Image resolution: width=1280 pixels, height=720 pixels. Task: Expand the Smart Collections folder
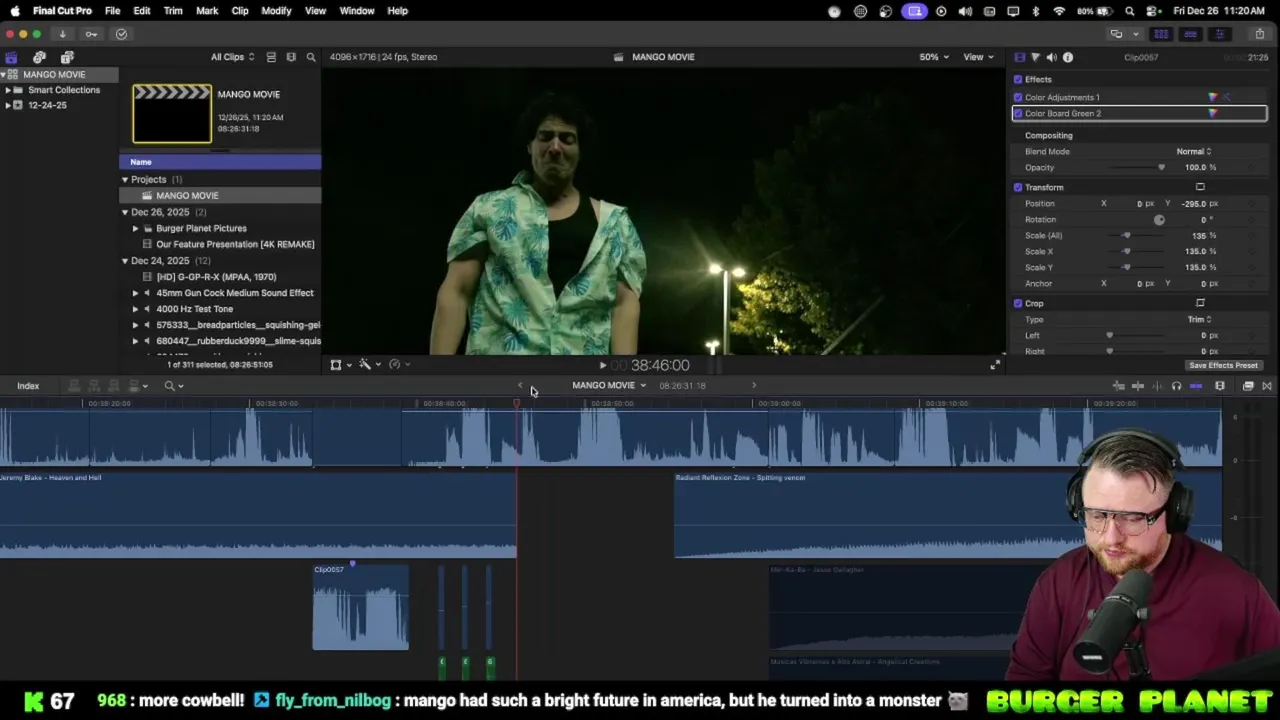(x=8, y=90)
